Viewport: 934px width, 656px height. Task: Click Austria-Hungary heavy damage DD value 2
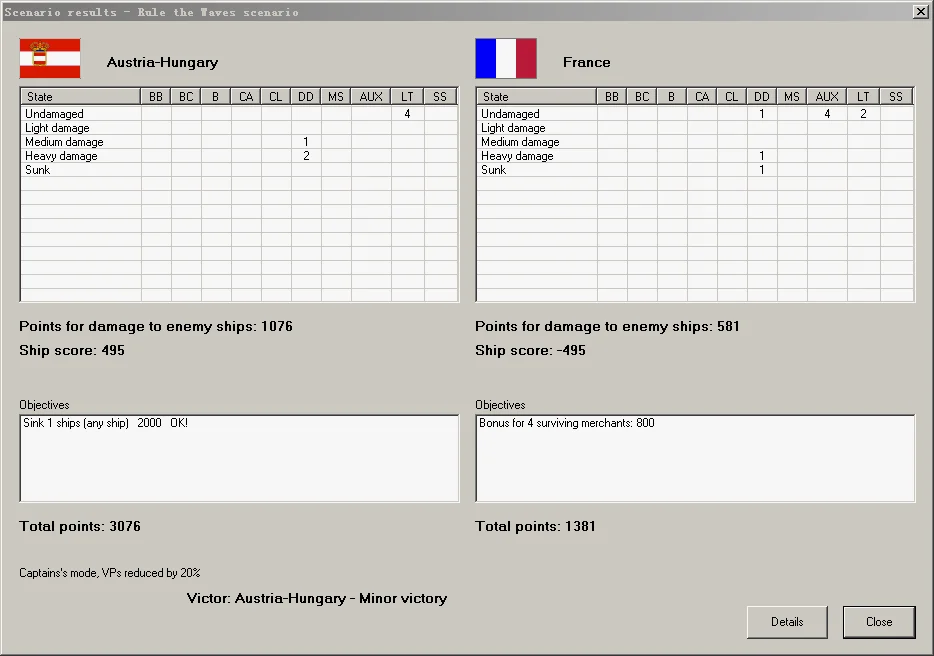point(306,156)
